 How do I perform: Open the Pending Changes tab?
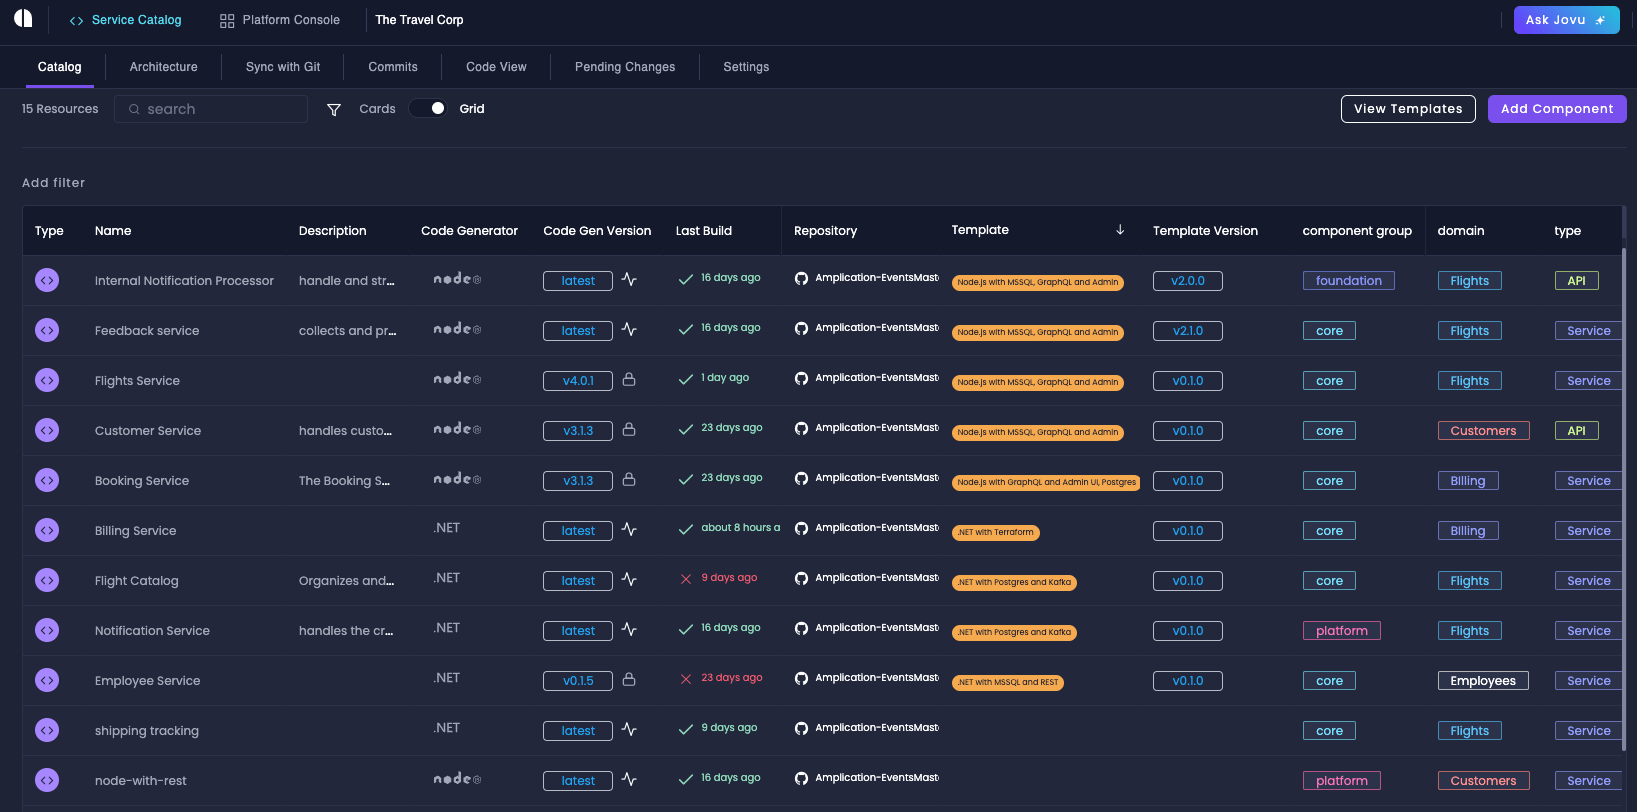[625, 67]
